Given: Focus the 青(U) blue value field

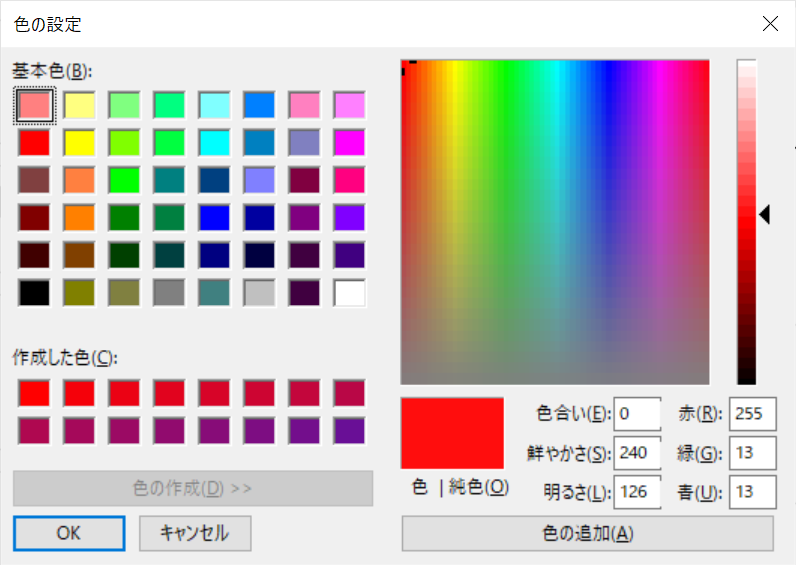Looking at the screenshot, I should coord(753,492).
